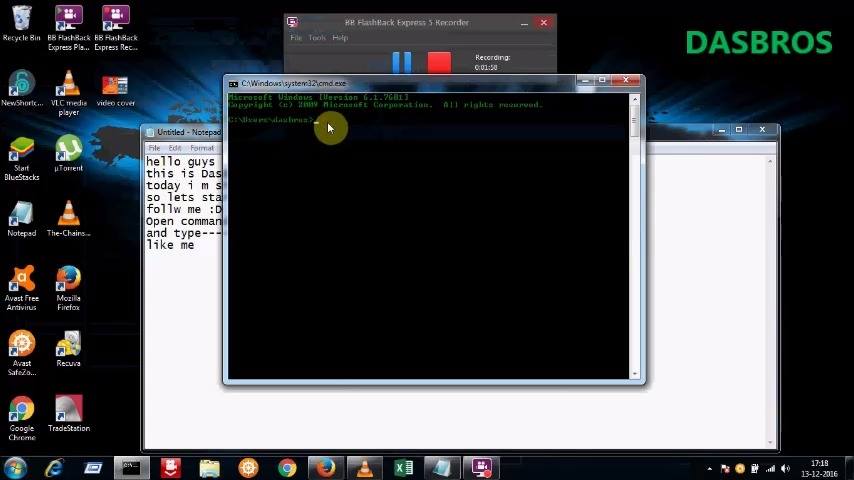854x480 pixels.
Task: Open the NewShortcut desktop icon
Action: pos(22,88)
